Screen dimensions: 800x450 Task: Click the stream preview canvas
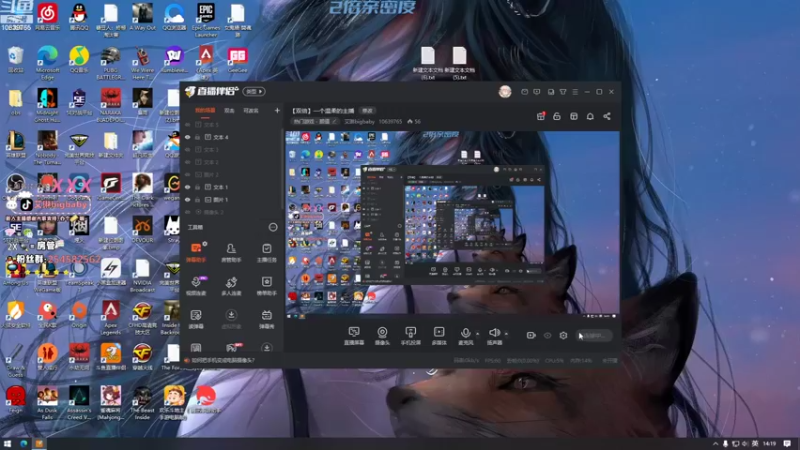click(452, 225)
